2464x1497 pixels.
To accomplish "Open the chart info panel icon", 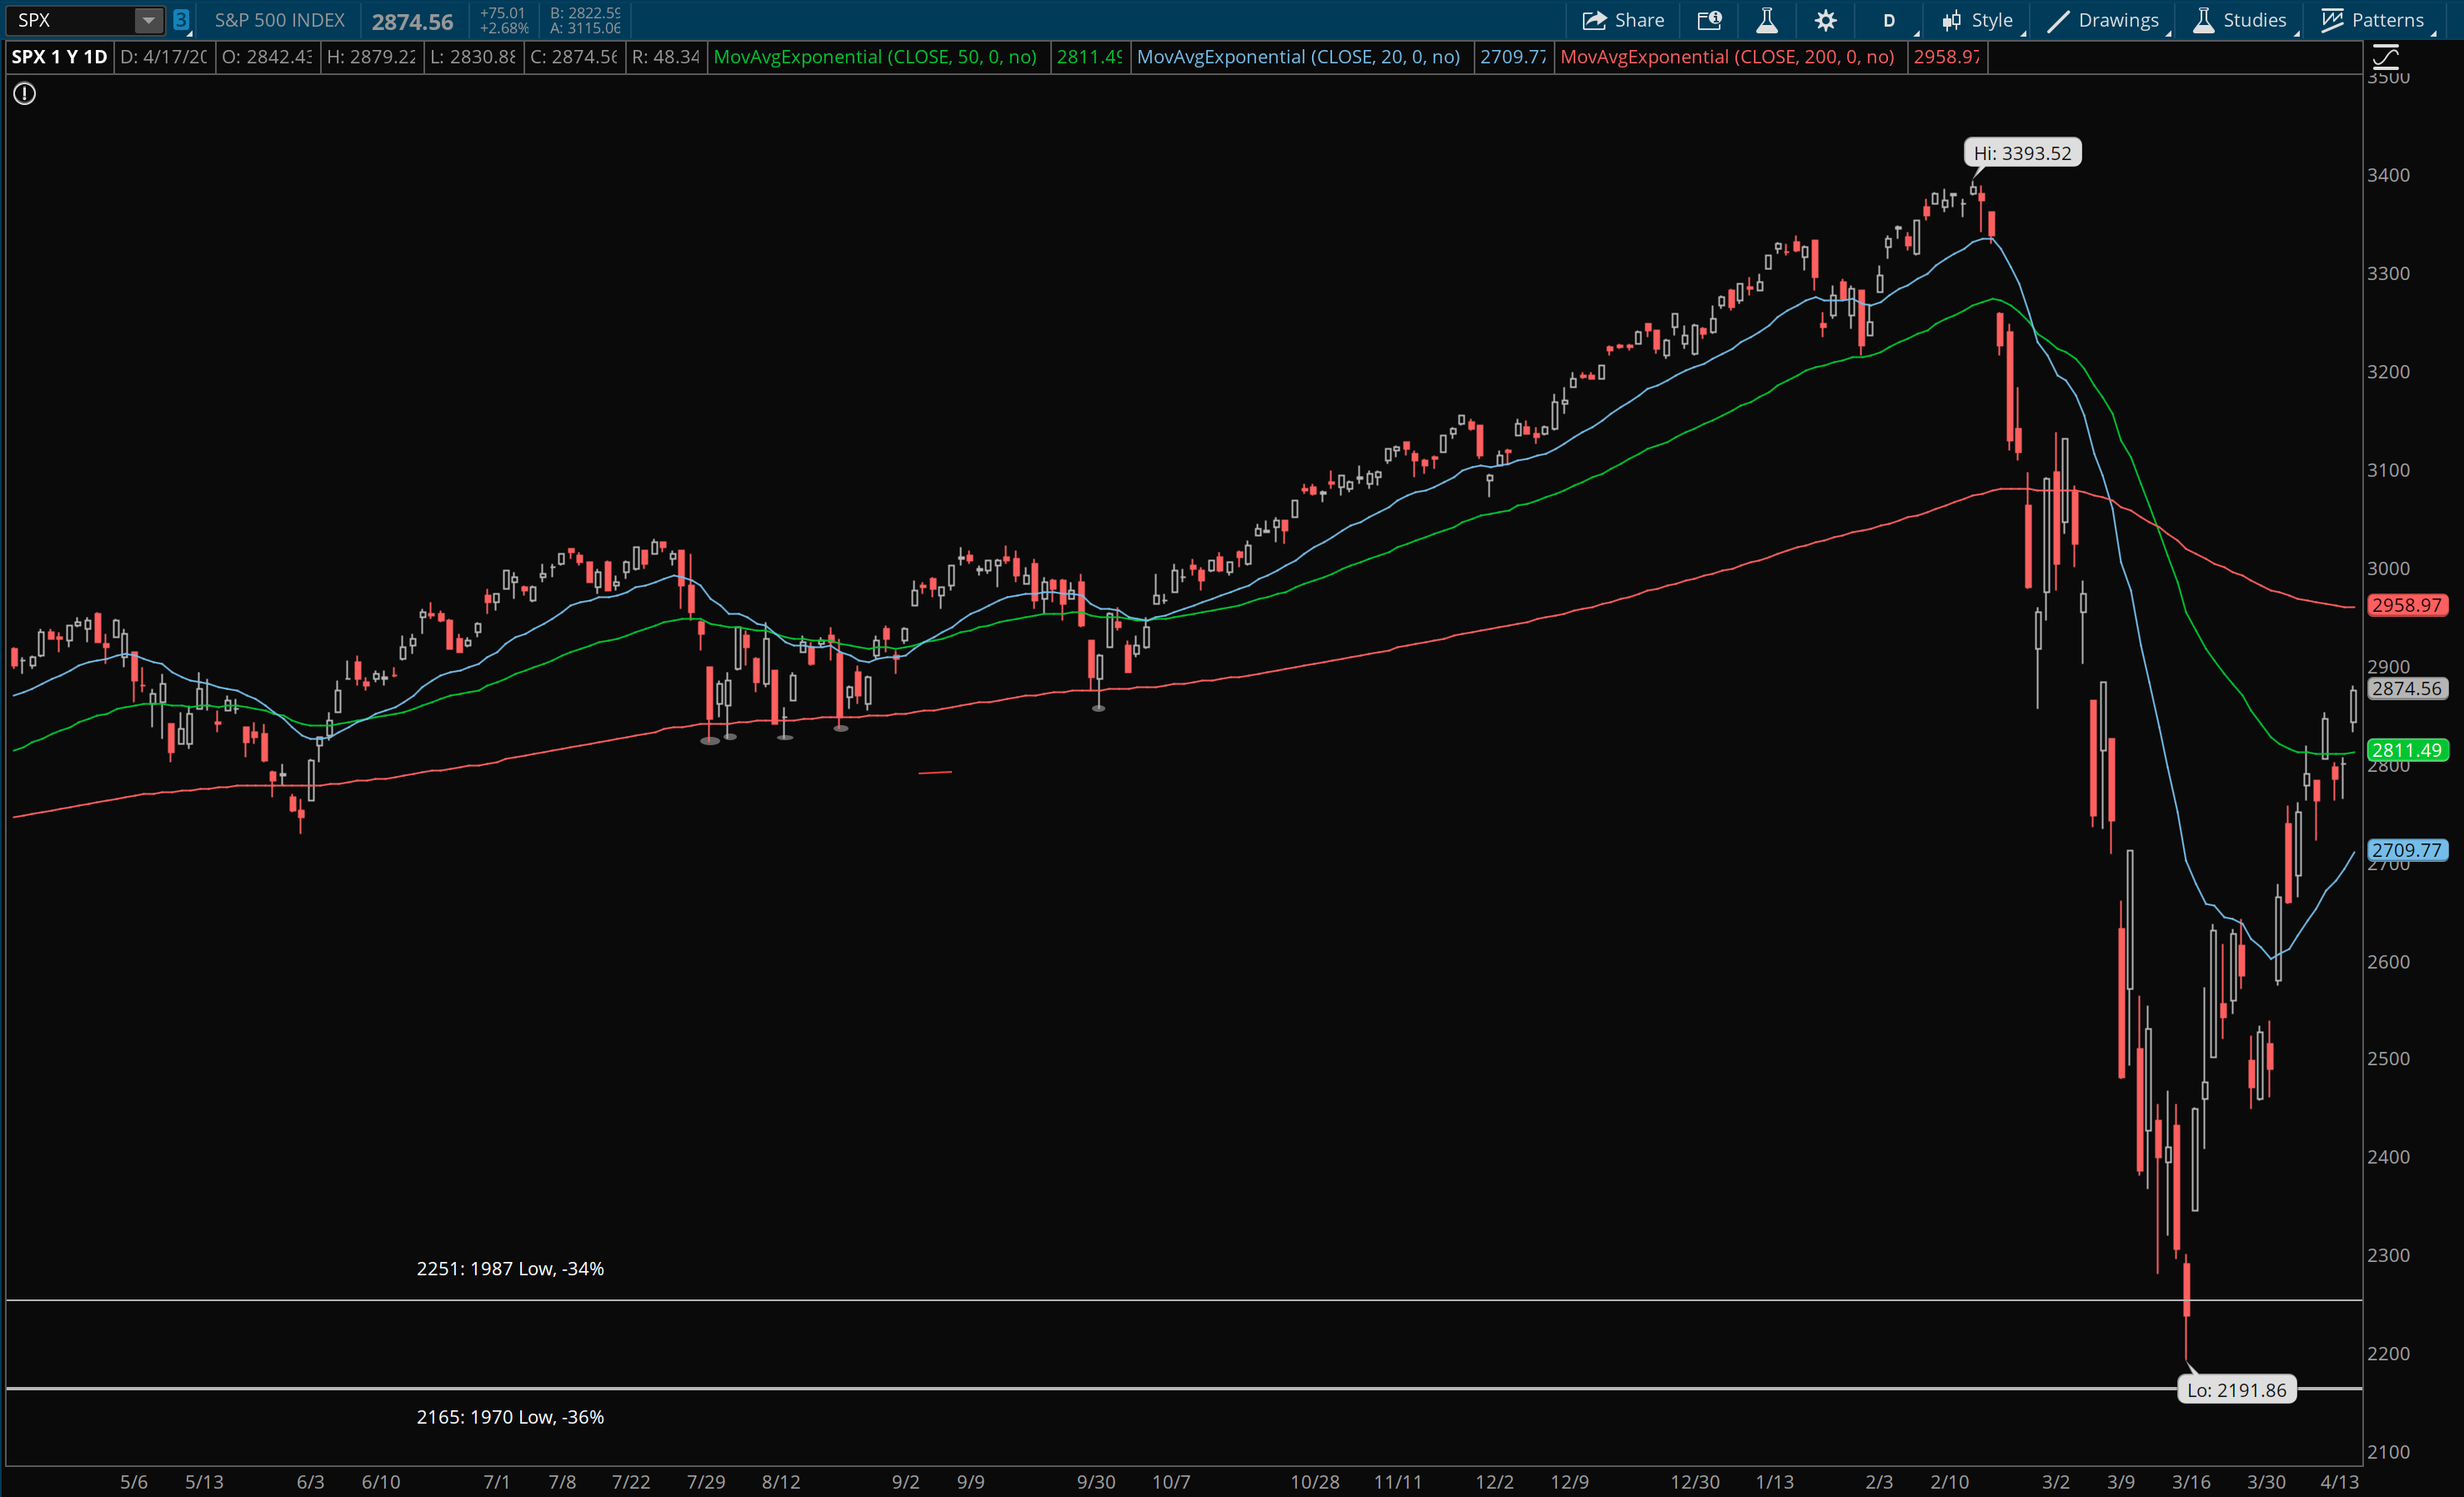I will (x=1710, y=20).
